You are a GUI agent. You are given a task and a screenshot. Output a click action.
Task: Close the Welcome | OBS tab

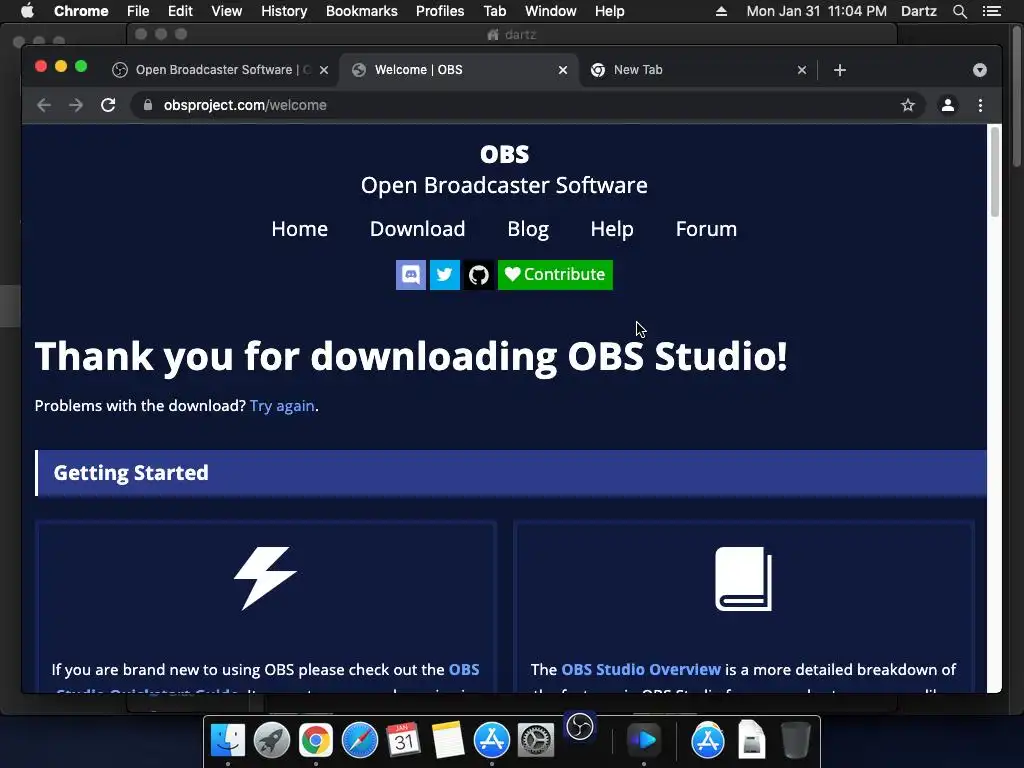562,70
